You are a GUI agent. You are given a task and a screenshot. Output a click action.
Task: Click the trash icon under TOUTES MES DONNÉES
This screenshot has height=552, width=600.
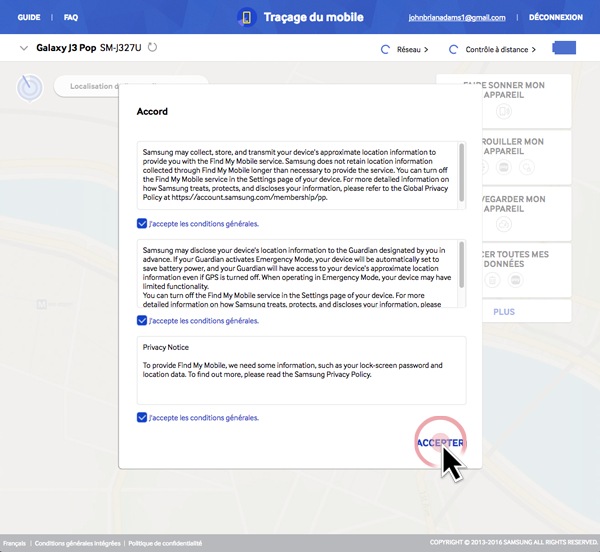pos(492,280)
